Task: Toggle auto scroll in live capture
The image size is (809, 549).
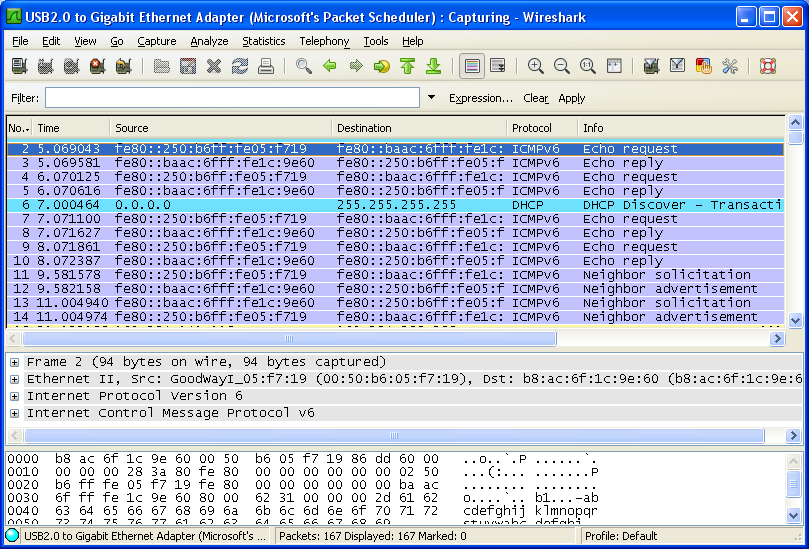Action: pyautogui.click(x=498, y=66)
